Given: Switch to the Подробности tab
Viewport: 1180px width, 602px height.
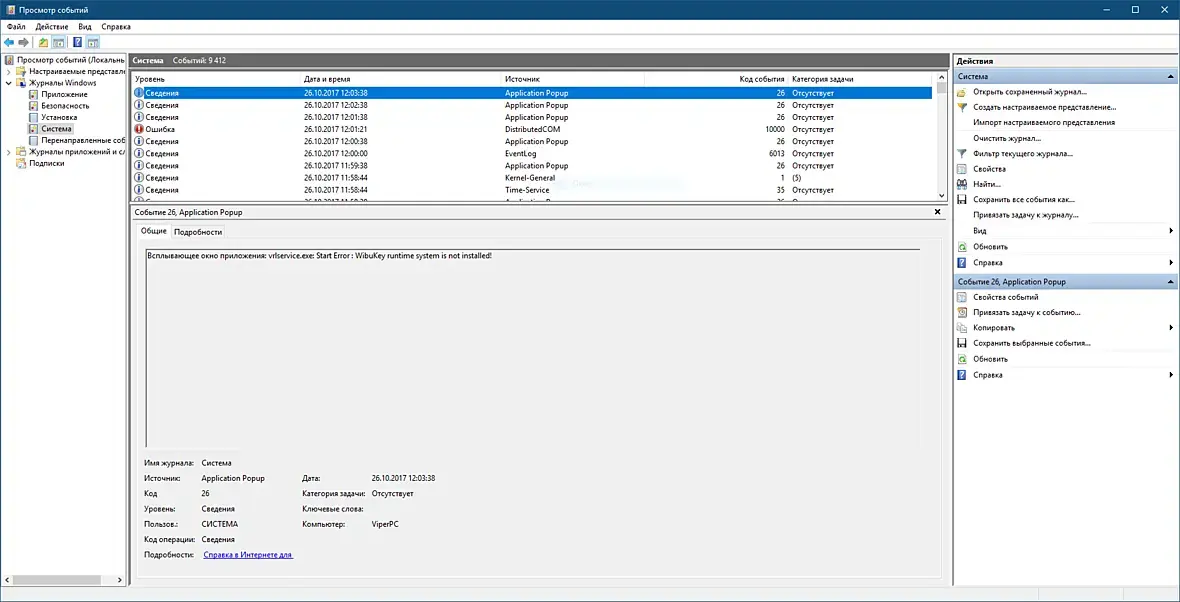Looking at the screenshot, I should tap(198, 232).
